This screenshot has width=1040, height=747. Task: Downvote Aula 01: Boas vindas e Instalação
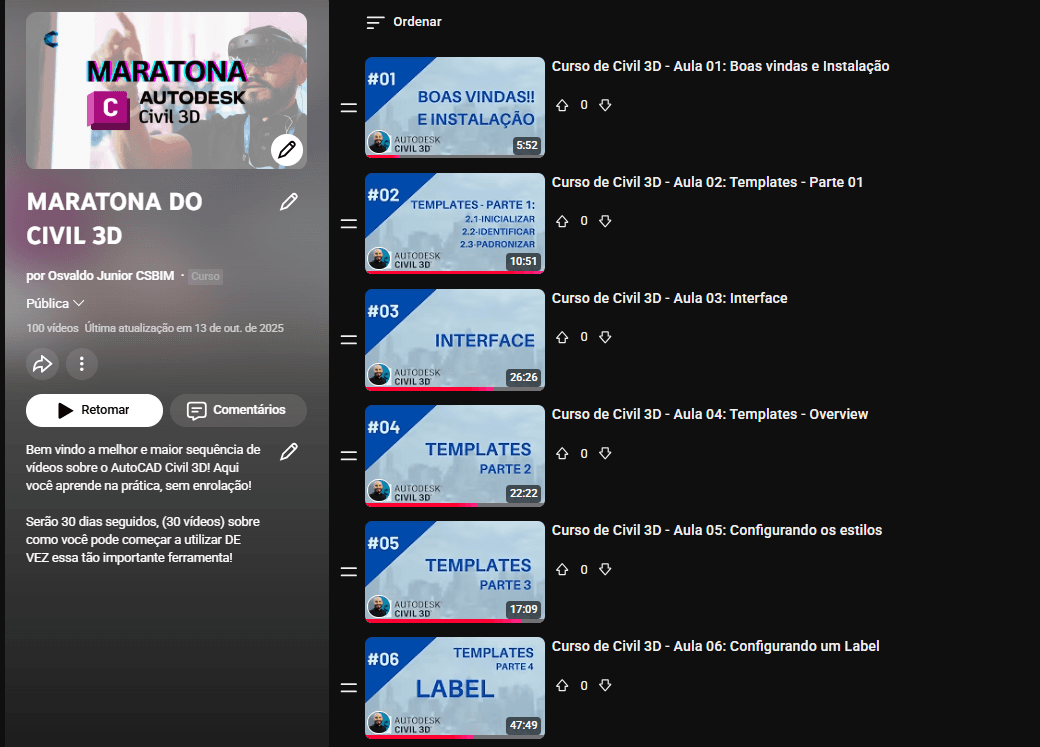tap(605, 105)
